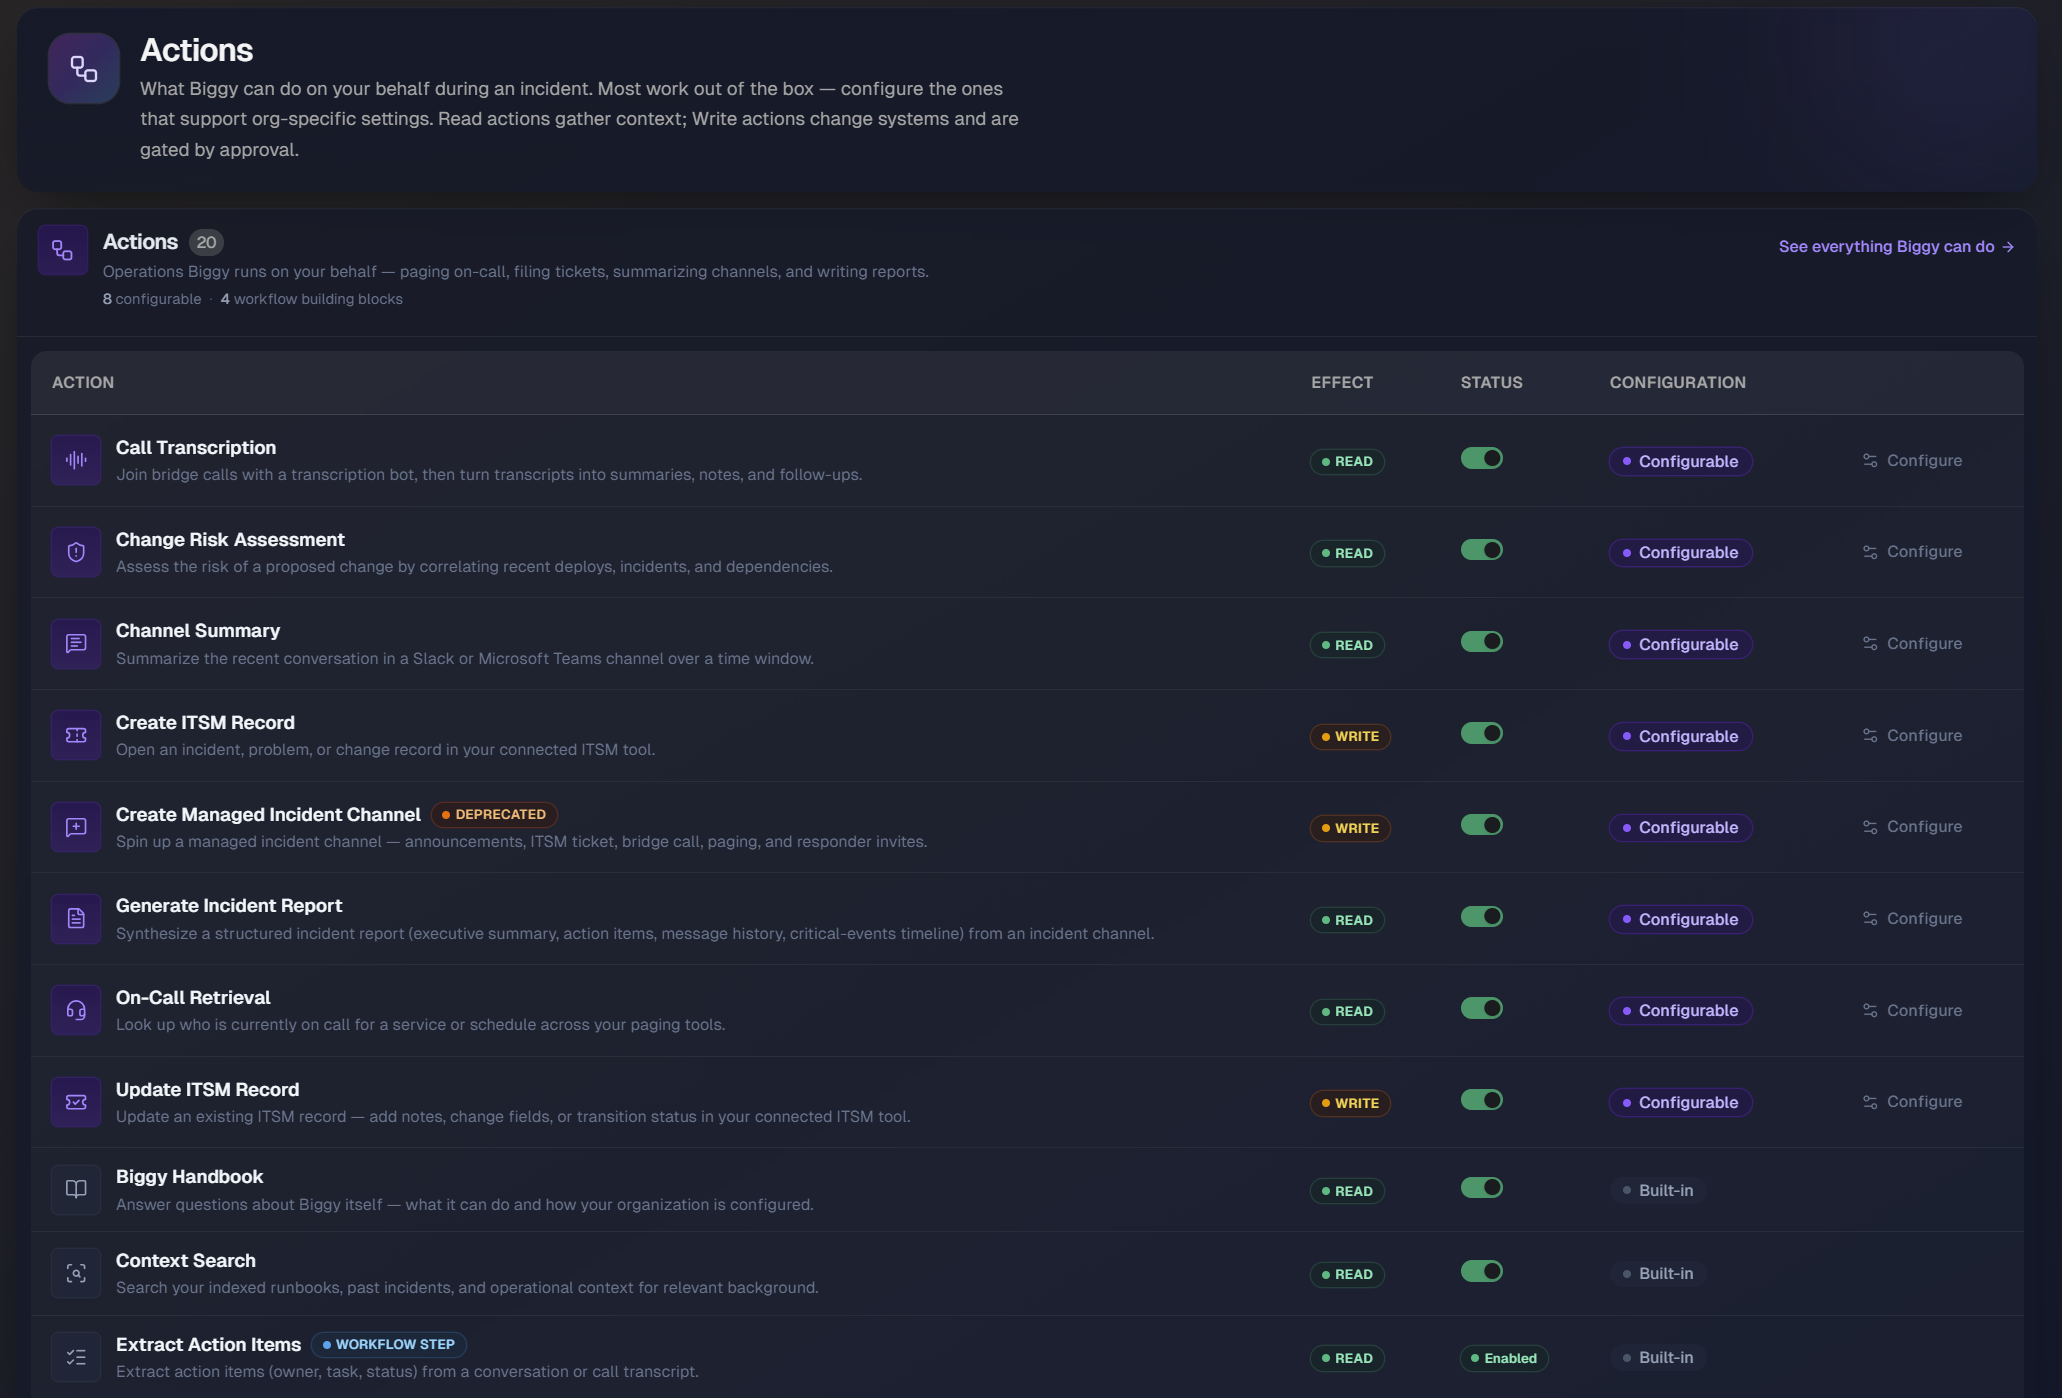Viewport: 2062px width, 1398px height.
Task: Click the ACTION column header
Action: coord(83,382)
